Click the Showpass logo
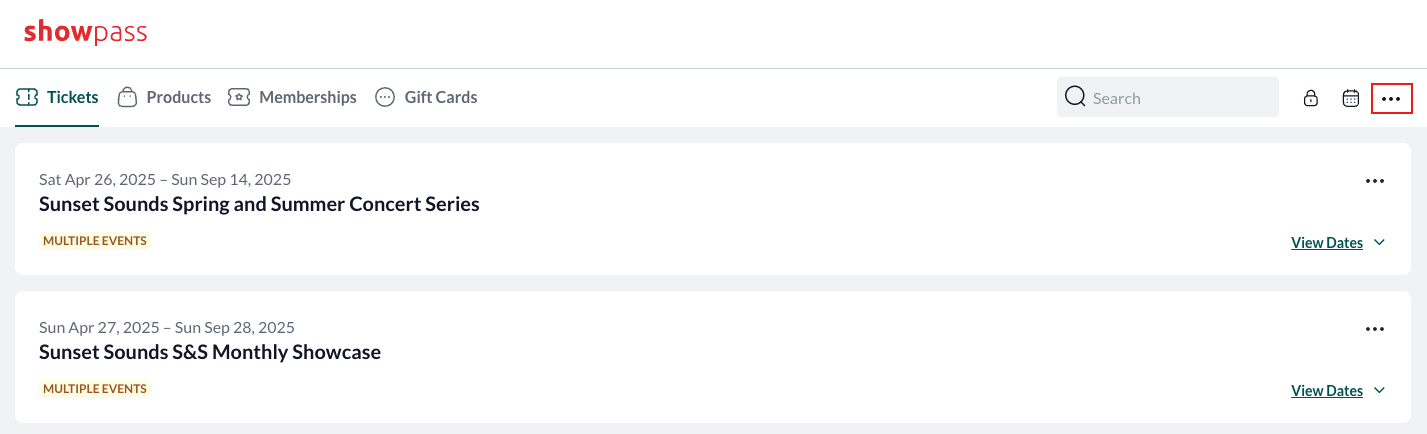 (85, 32)
